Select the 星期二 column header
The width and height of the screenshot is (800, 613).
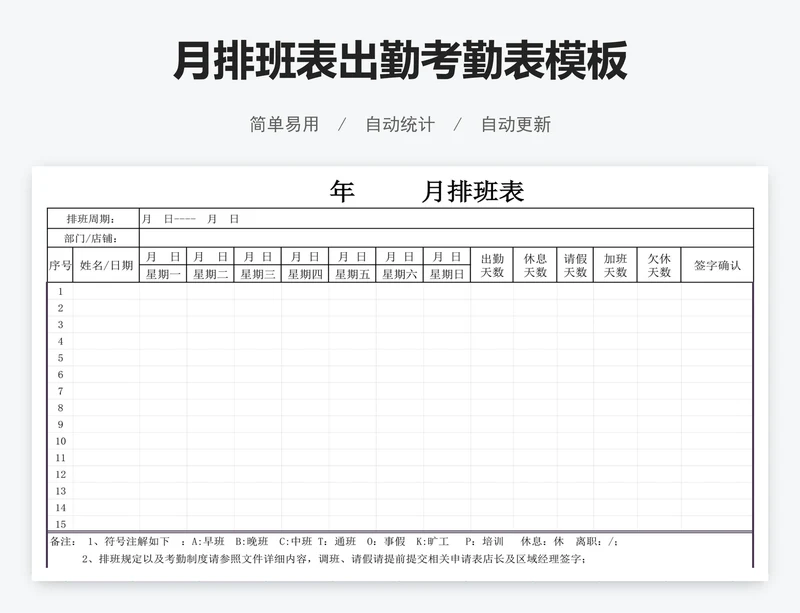pos(210,274)
